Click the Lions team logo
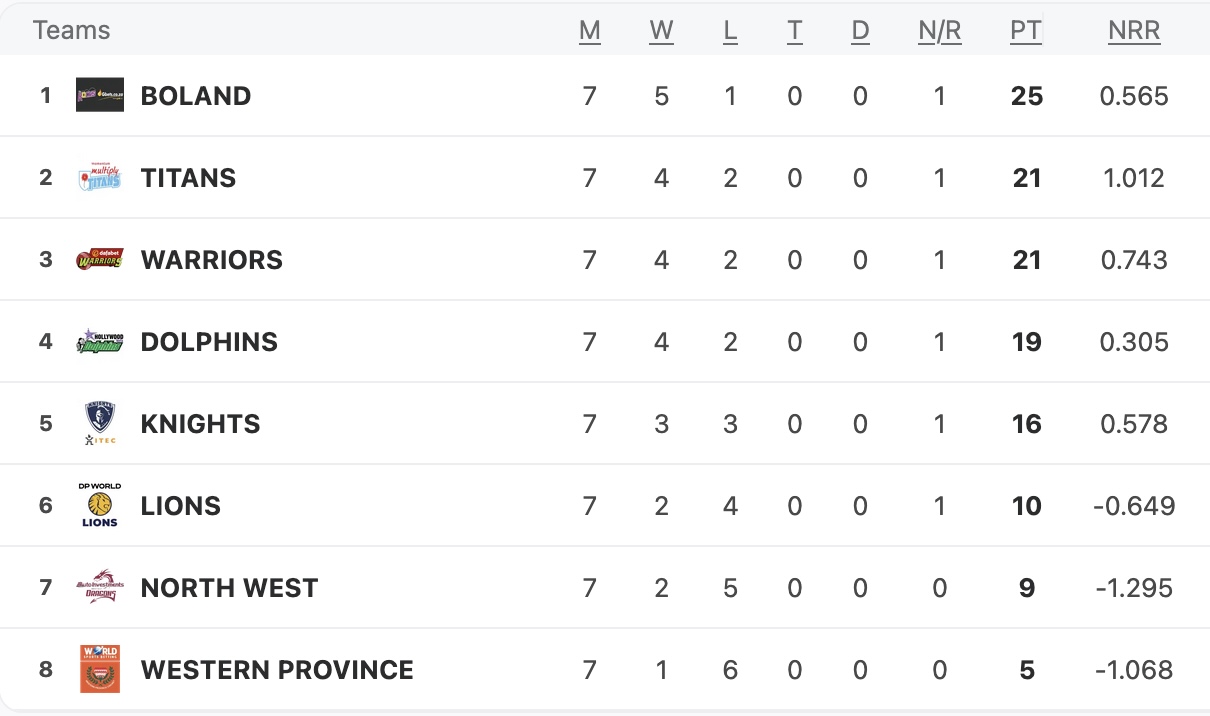The width and height of the screenshot is (1210, 716). pyautogui.click(x=100, y=505)
